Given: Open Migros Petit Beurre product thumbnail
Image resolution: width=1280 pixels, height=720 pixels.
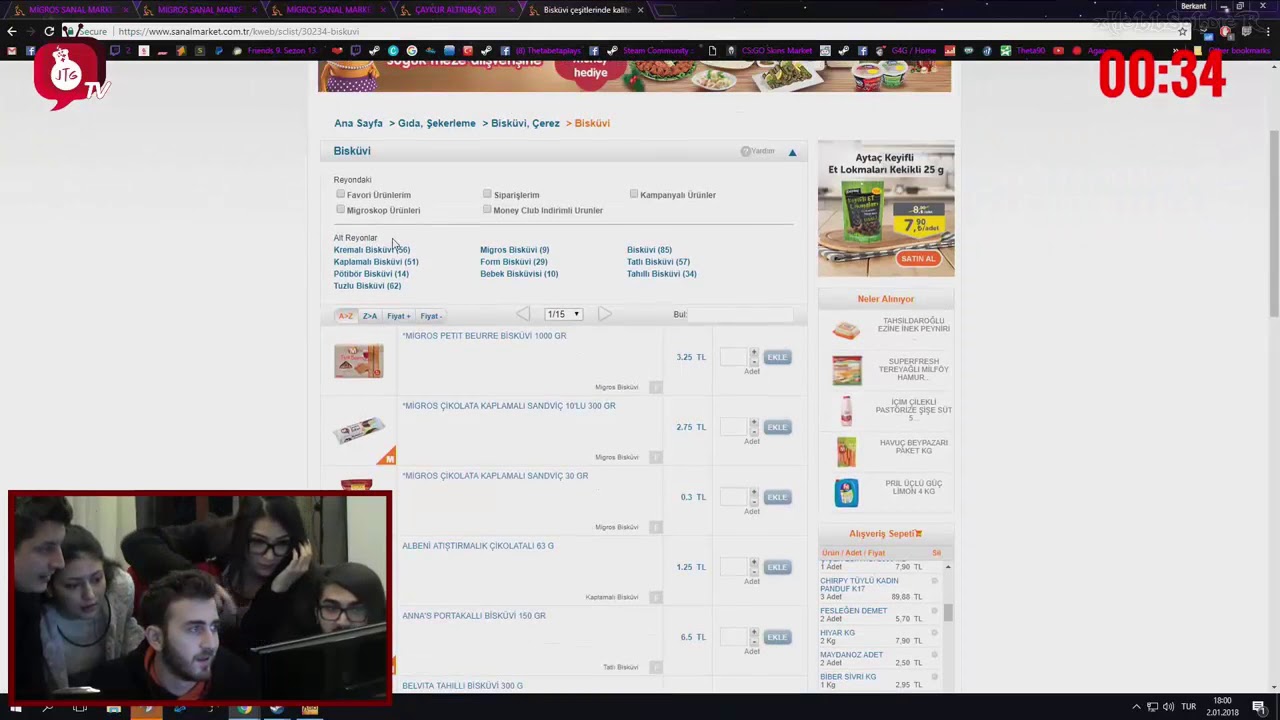Looking at the screenshot, I should pyautogui.click(x=359, y=361).
